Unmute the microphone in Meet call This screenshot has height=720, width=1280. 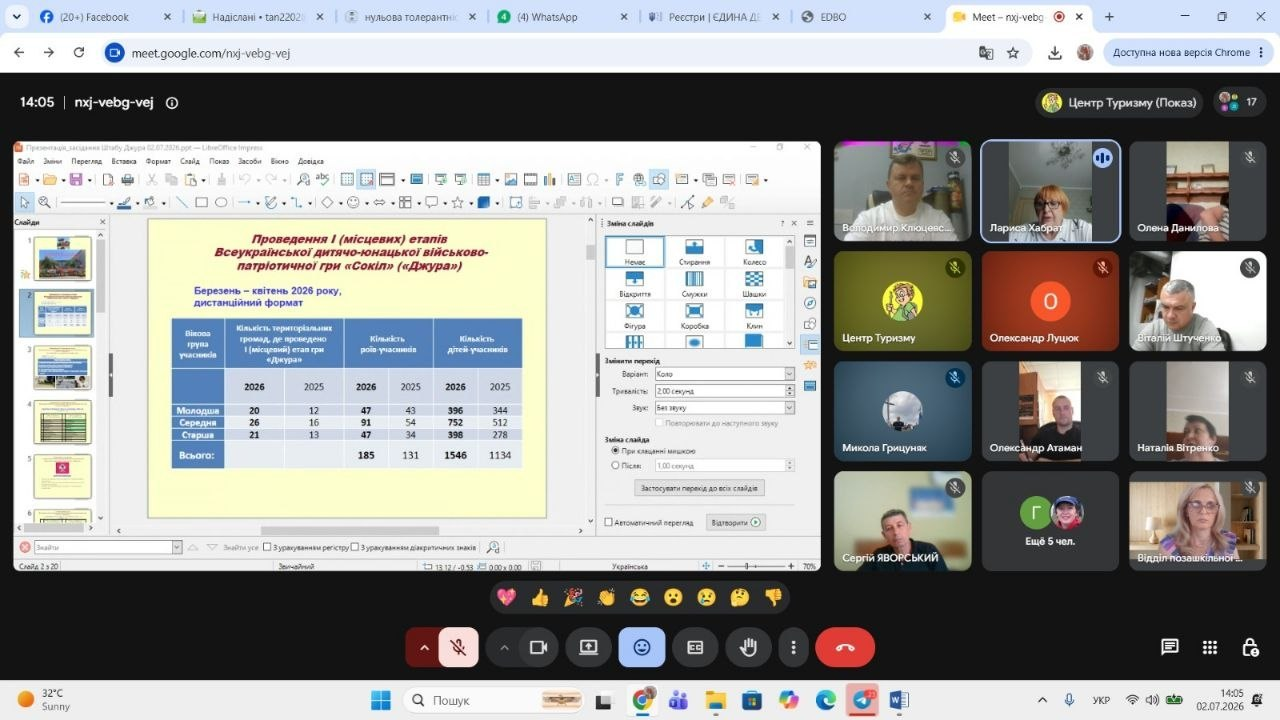click(x=458, y=647)
